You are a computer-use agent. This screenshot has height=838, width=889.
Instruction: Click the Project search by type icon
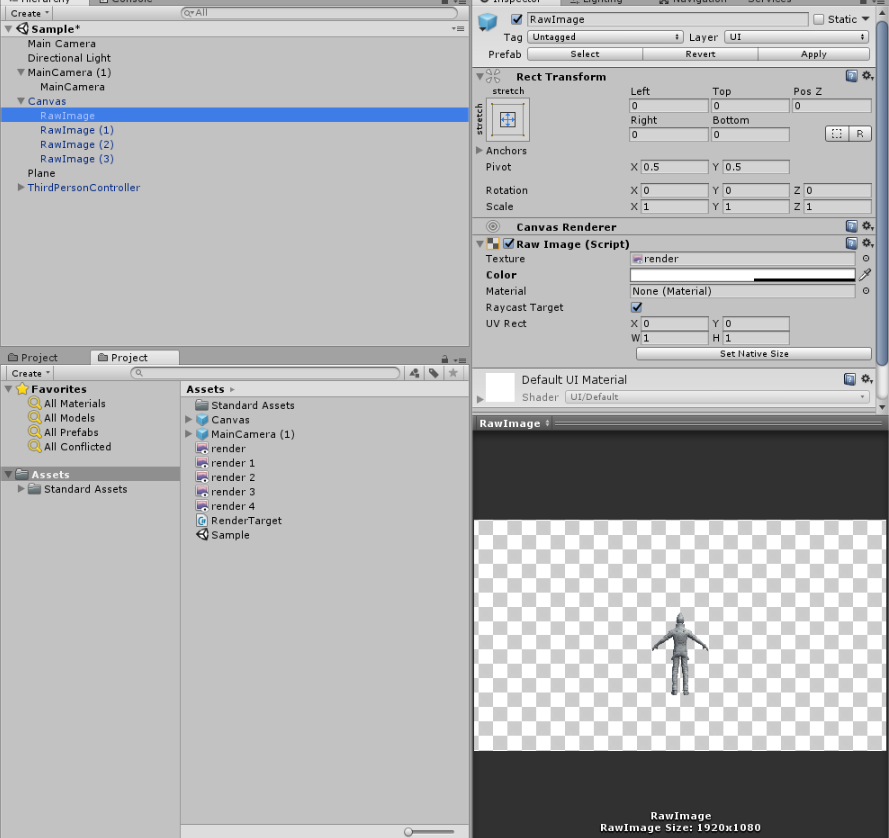tap(414, 373)
